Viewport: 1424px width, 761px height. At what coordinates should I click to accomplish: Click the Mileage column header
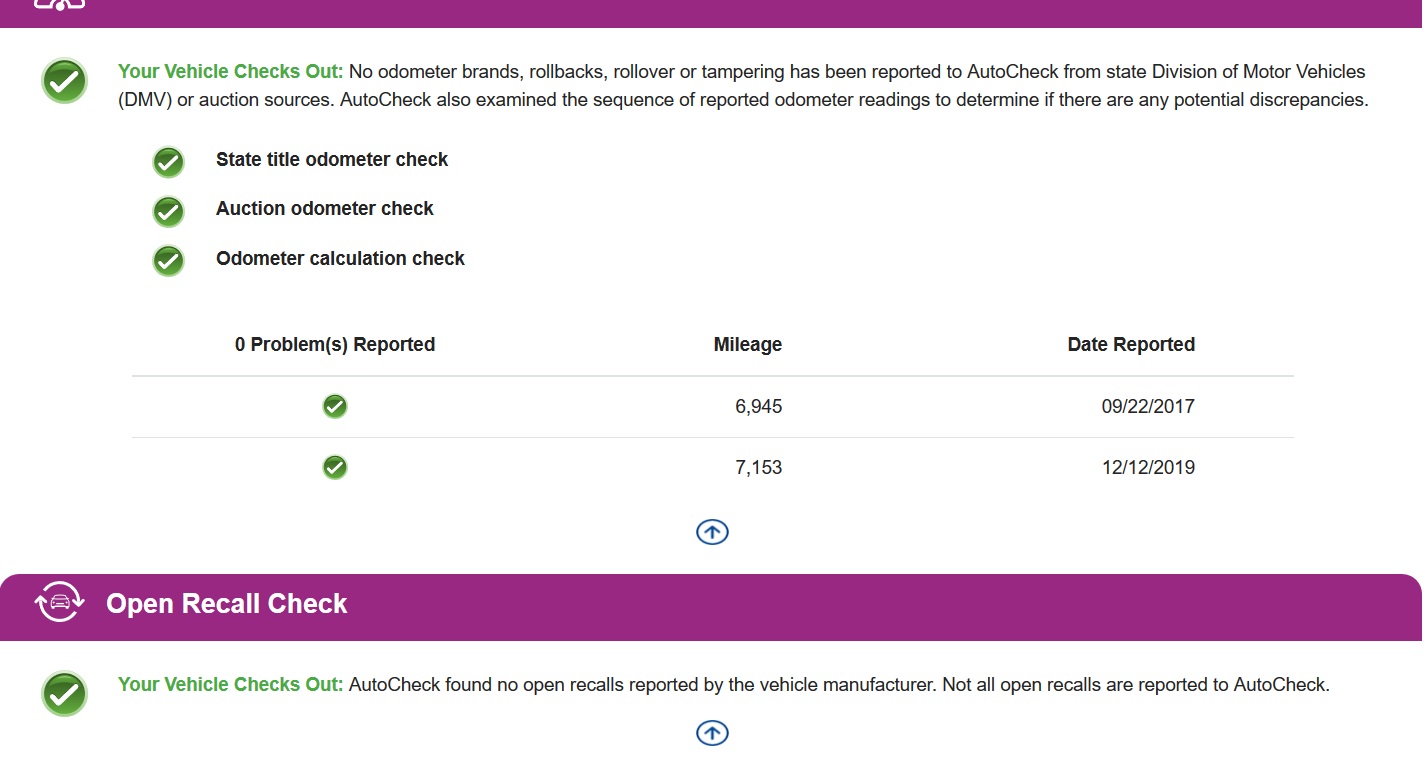(748, 345)
